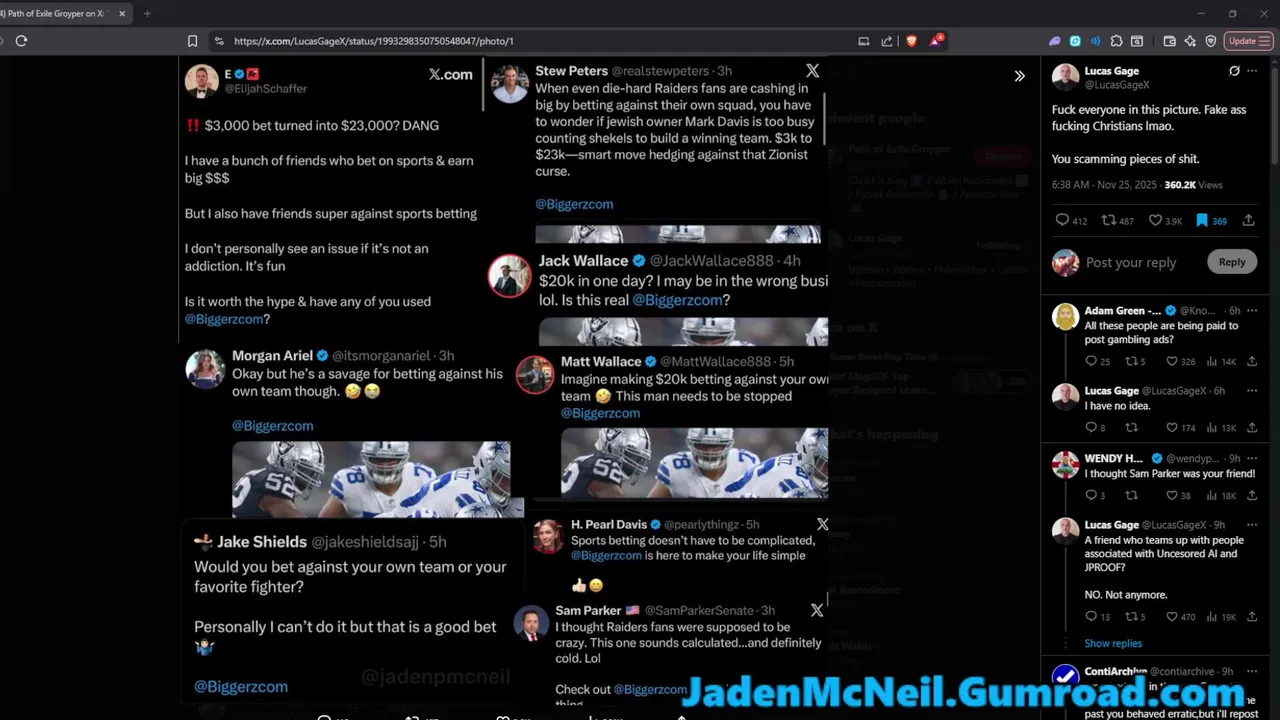Open more options on WENDY H reply
This screenshot has height=720, width=1280.
(x=1251, y=458)
